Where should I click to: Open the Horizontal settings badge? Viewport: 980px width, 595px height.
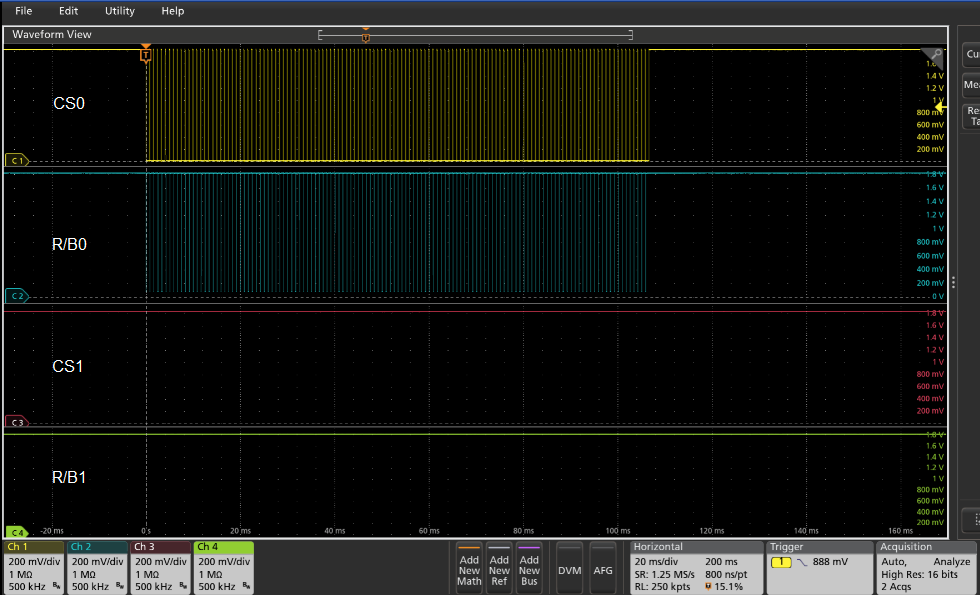pyautogui.click(x=695, y=568)
